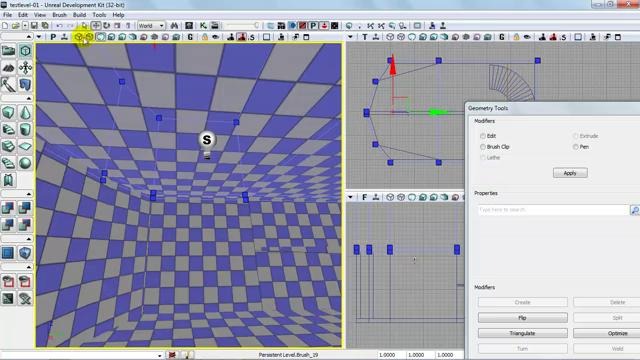Open the File menu
This screenshot has width=640, height=360.
(x=7, y=15)
